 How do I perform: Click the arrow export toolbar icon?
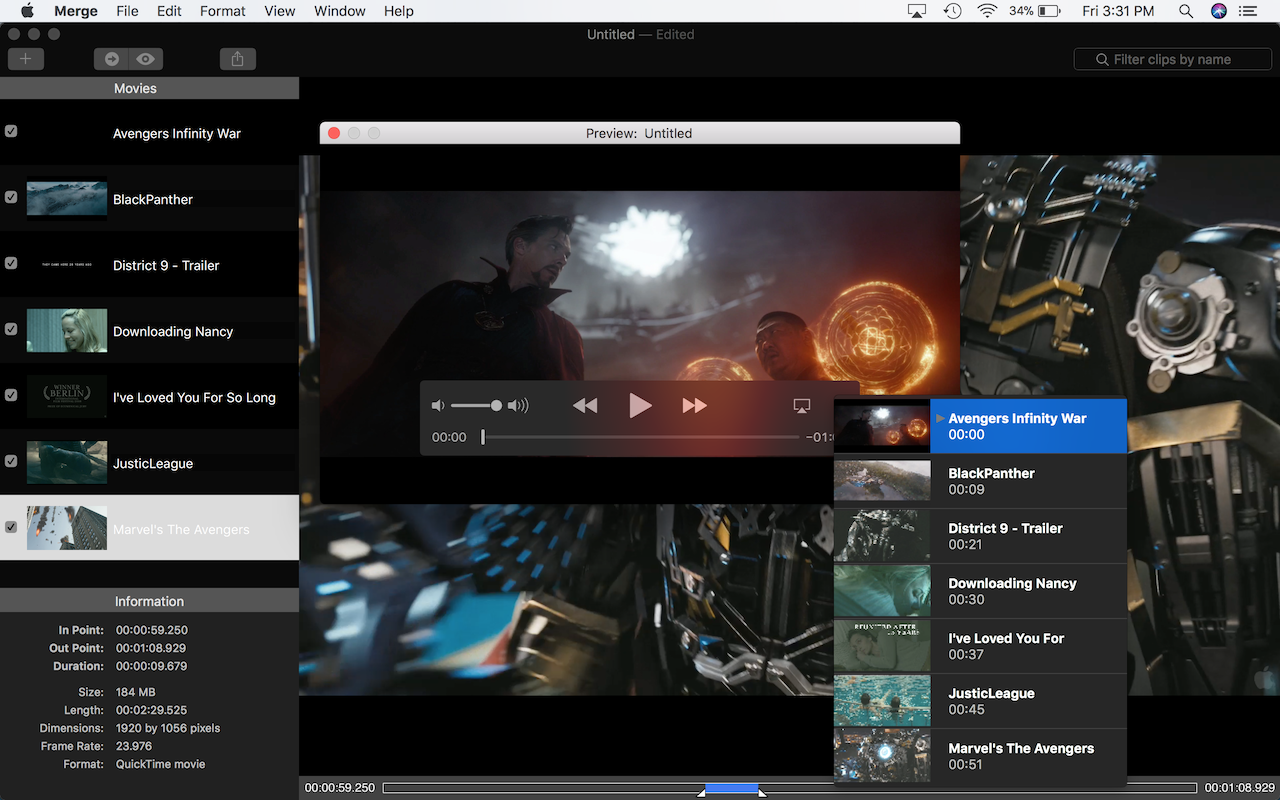tap(111, 59)
